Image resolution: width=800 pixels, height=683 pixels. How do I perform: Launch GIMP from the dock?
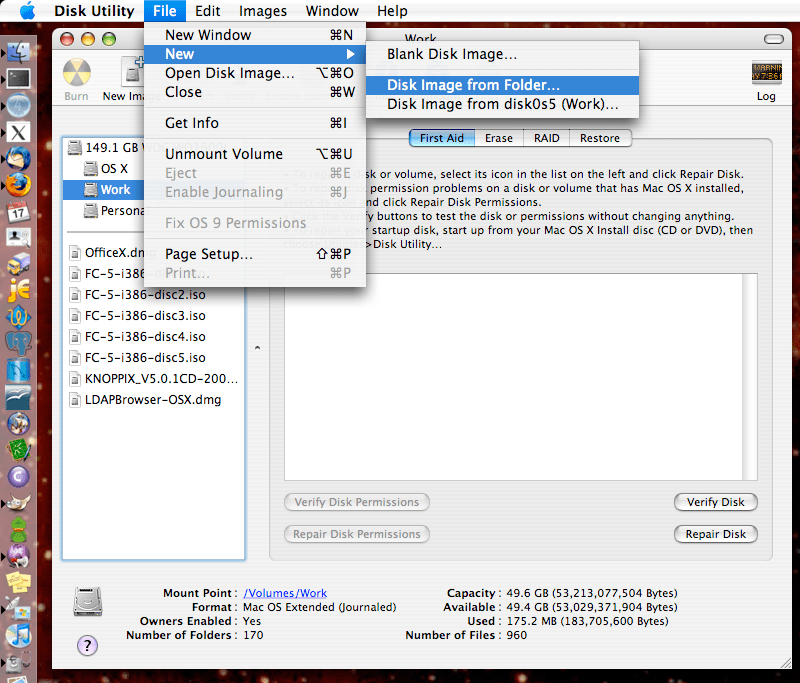point(18,502)
